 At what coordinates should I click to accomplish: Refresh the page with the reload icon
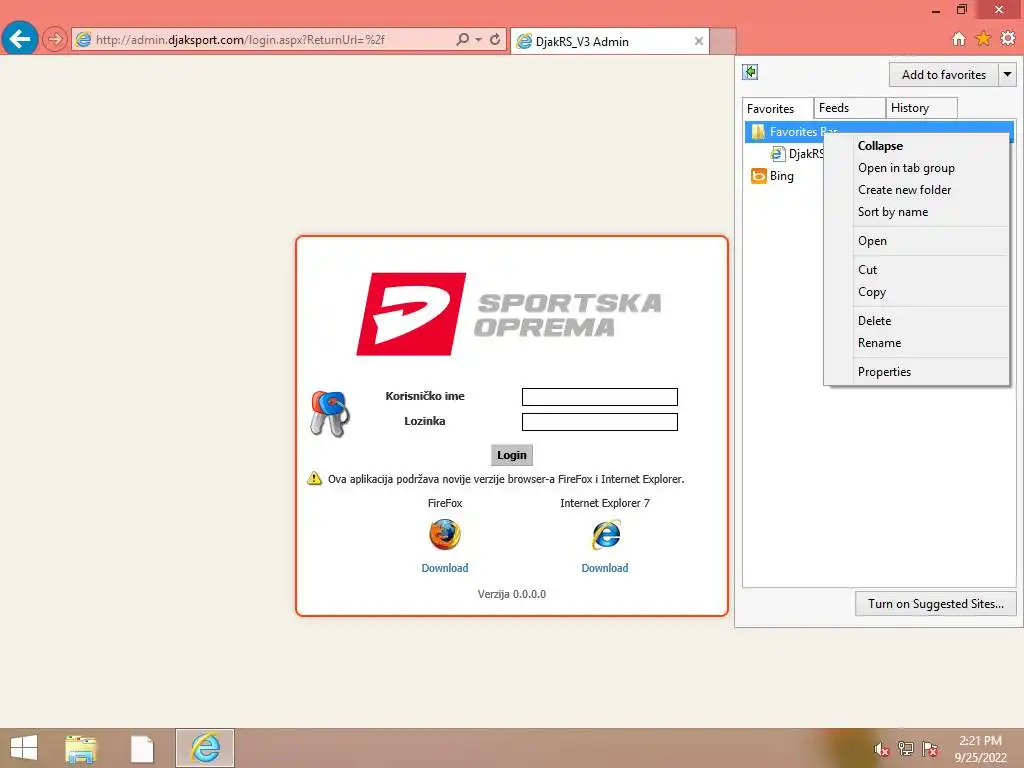coord(495,39)
